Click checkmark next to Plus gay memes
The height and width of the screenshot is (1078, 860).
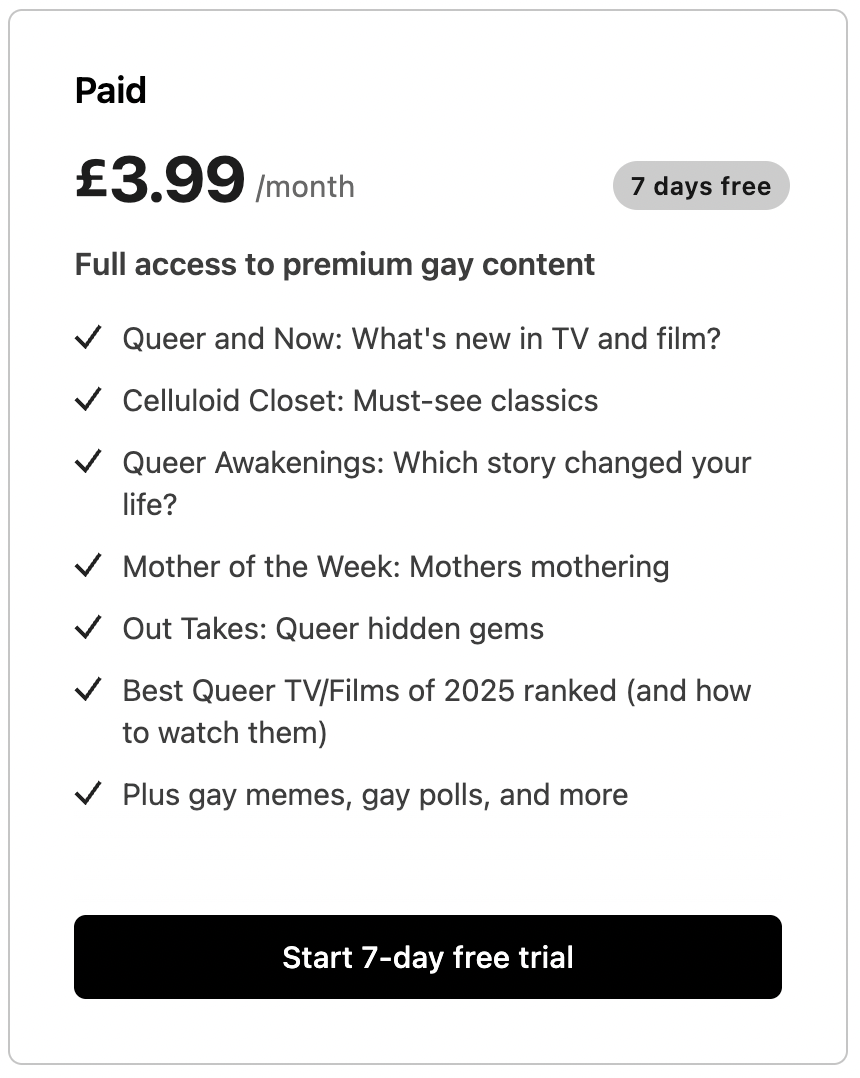click(89, 795)
